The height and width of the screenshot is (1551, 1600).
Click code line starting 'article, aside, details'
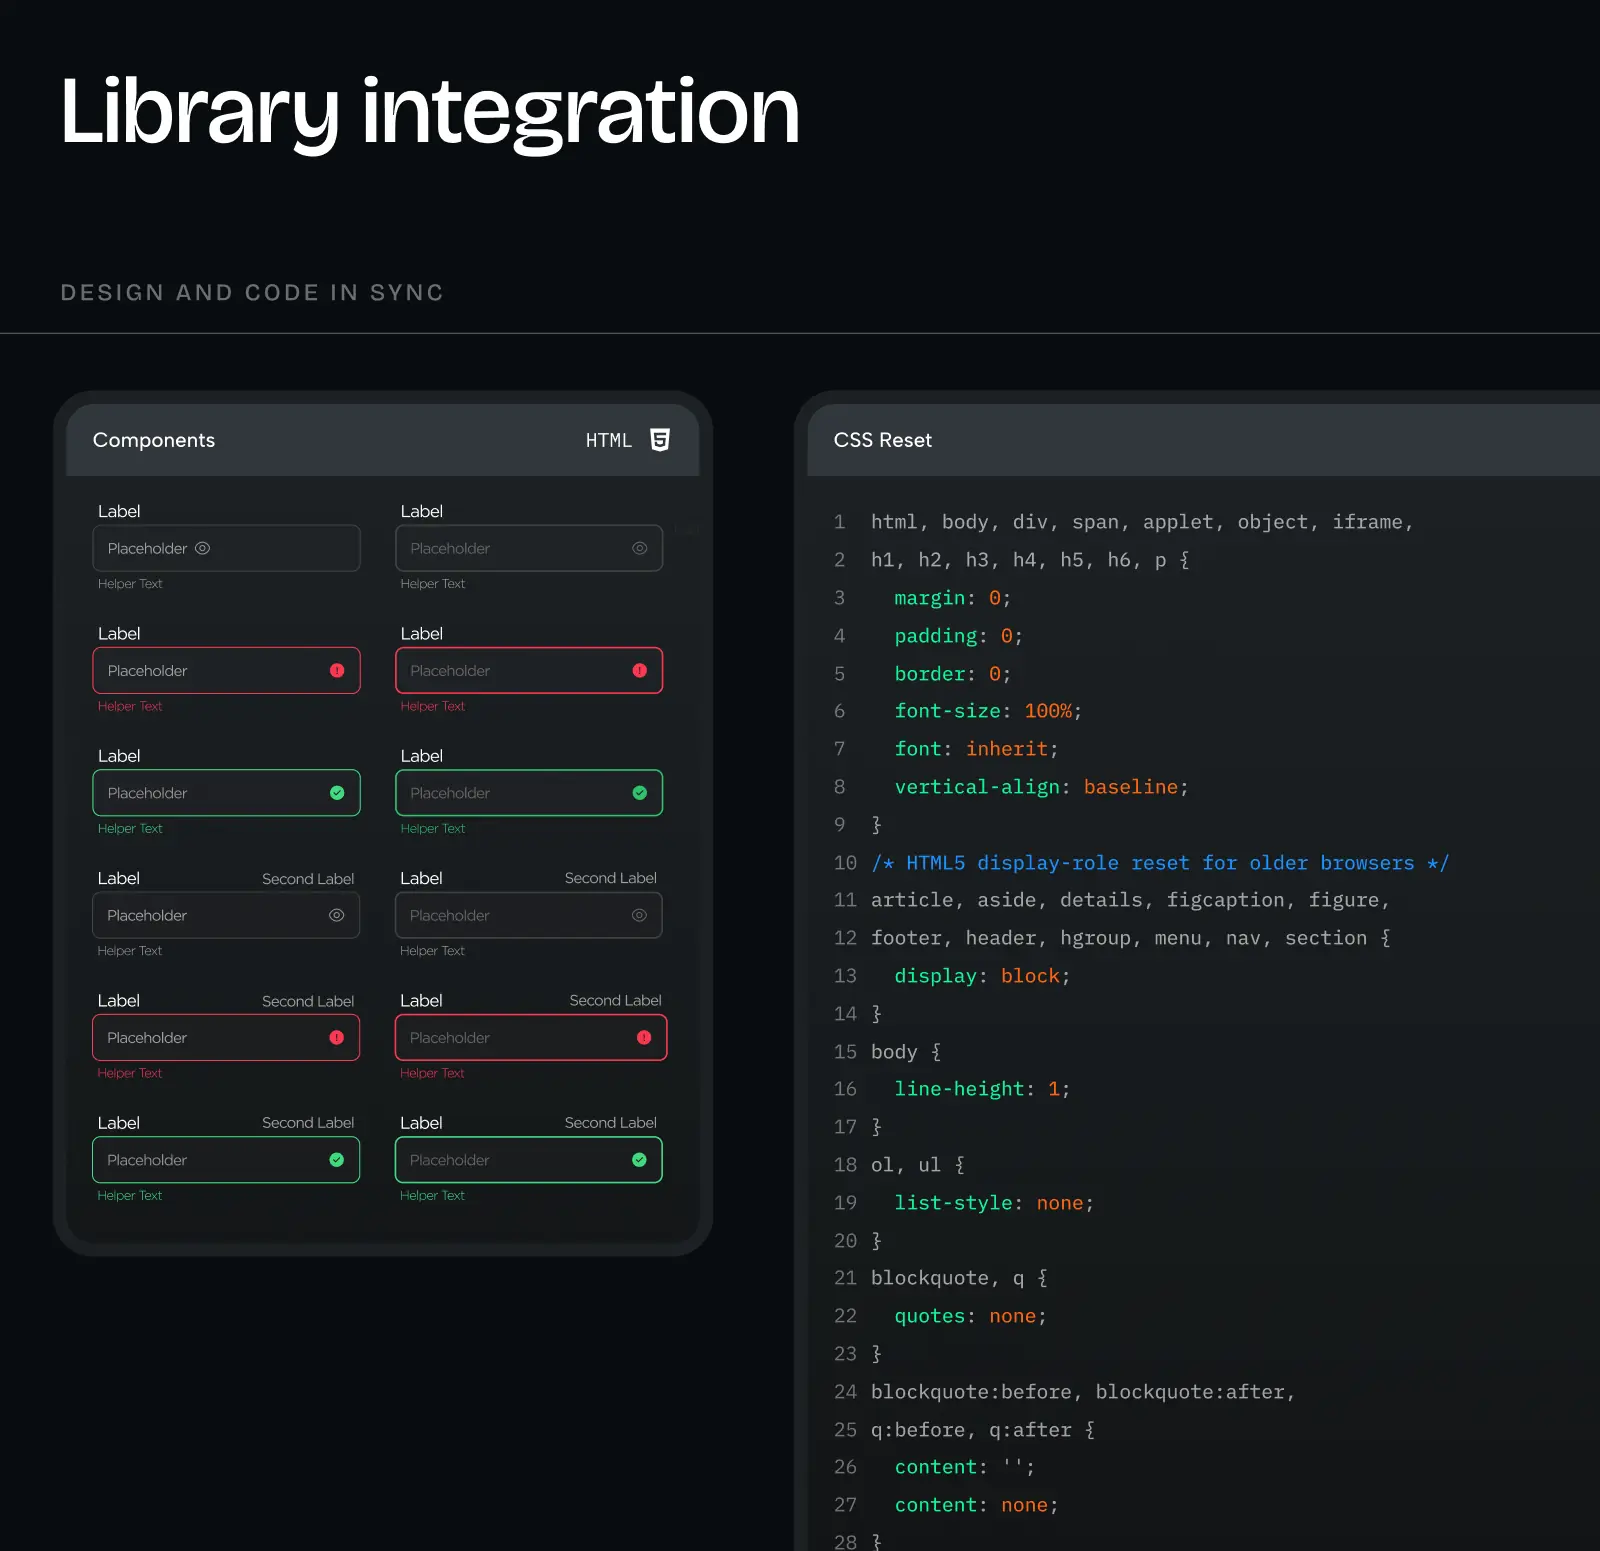pos(1130,900)
